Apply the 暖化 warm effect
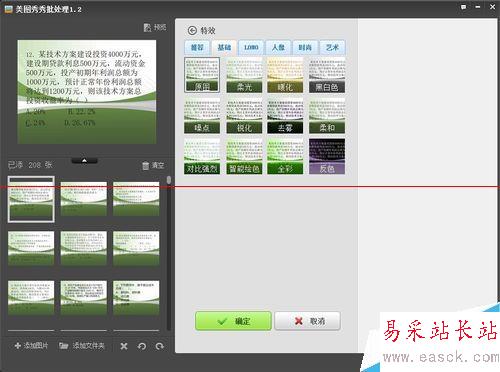500x372 pixels. [285, 75]
